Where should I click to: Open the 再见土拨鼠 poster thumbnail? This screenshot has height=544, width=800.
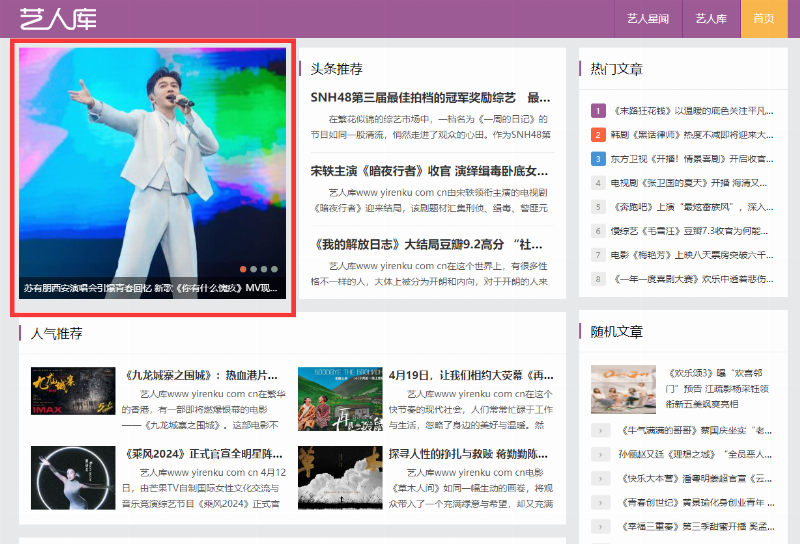pyautogui.click(x=340, y=399)
